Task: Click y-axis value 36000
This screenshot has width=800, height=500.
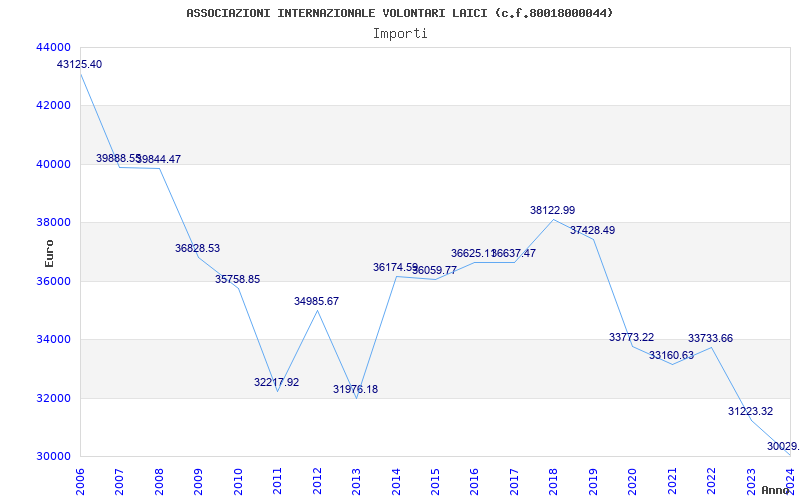Action: [x=53, y=282]
